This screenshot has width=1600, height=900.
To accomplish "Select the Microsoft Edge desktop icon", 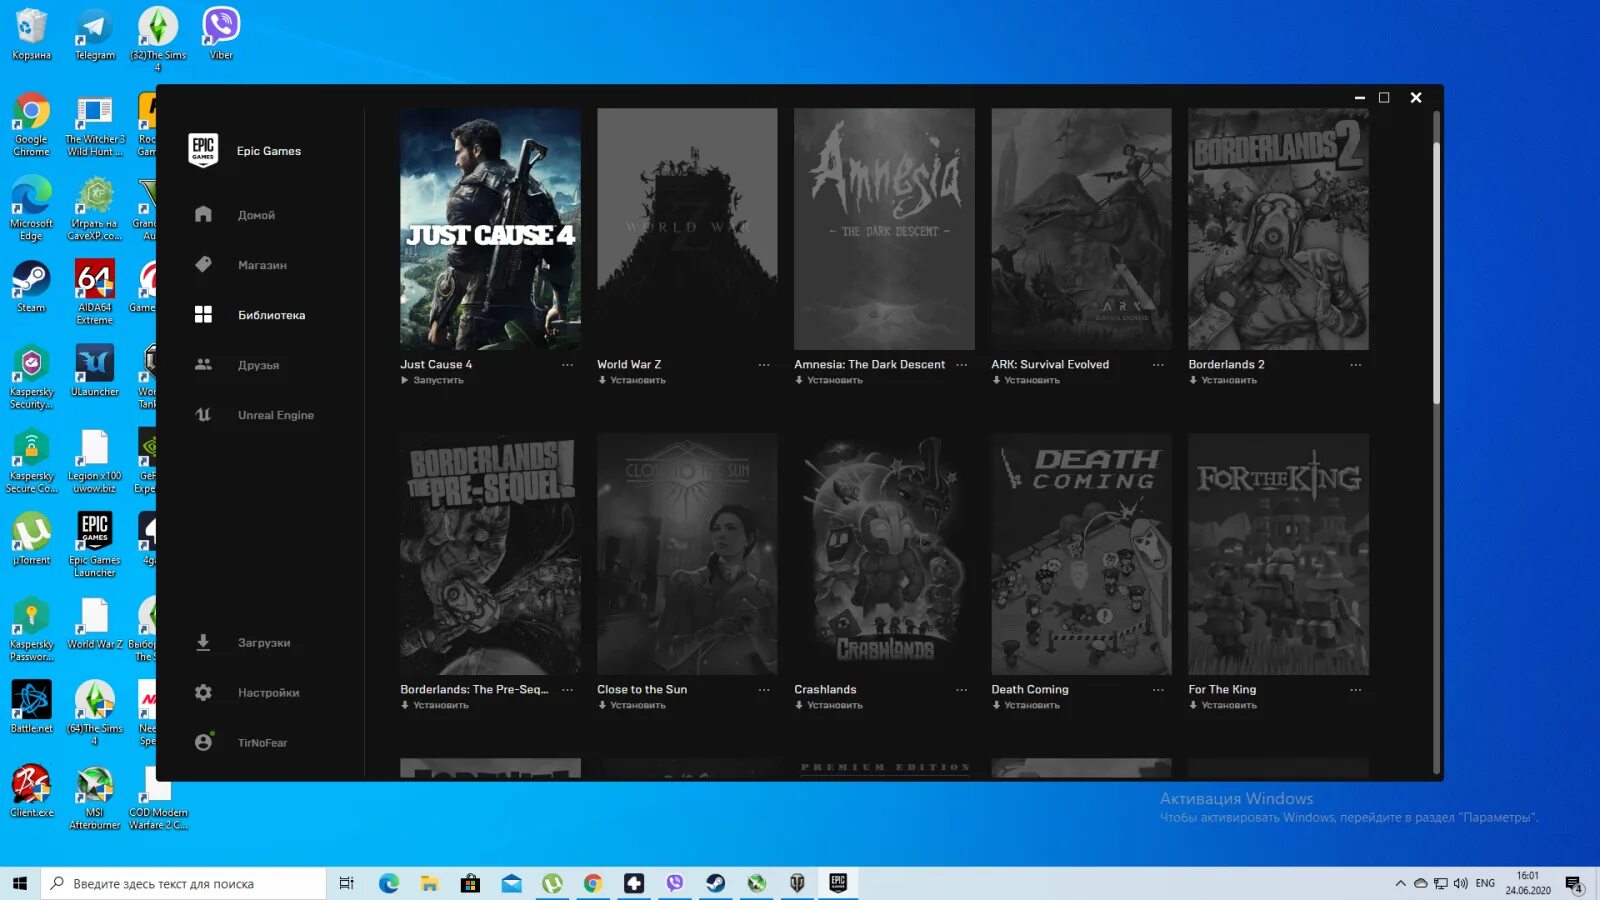I will [31, 209].
